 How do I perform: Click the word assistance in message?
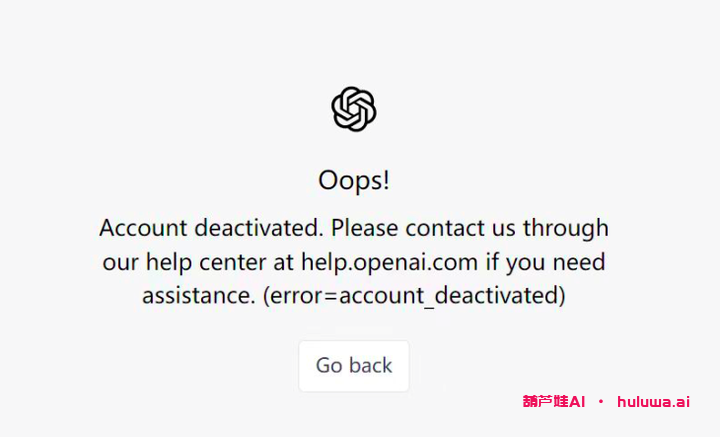pos(198,296)
